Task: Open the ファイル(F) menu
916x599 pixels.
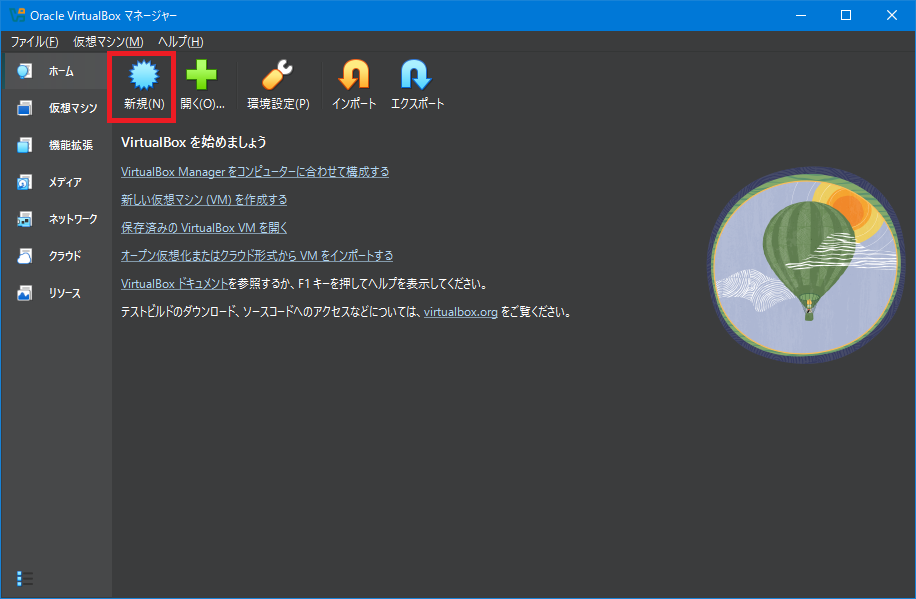Action: coord(34,41)
